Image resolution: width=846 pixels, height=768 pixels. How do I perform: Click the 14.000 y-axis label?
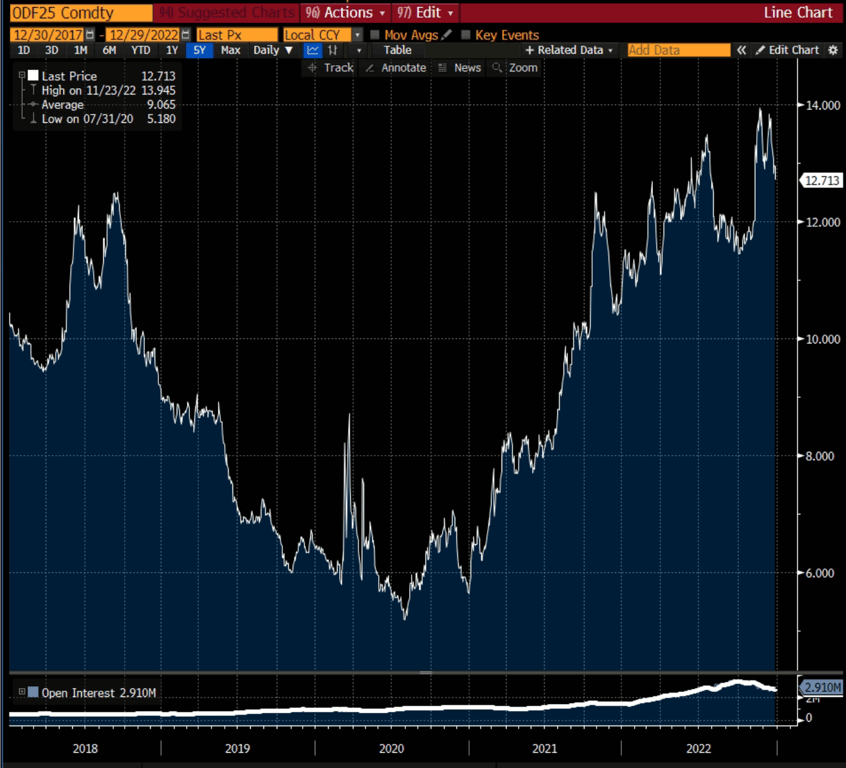click(823, 105)
